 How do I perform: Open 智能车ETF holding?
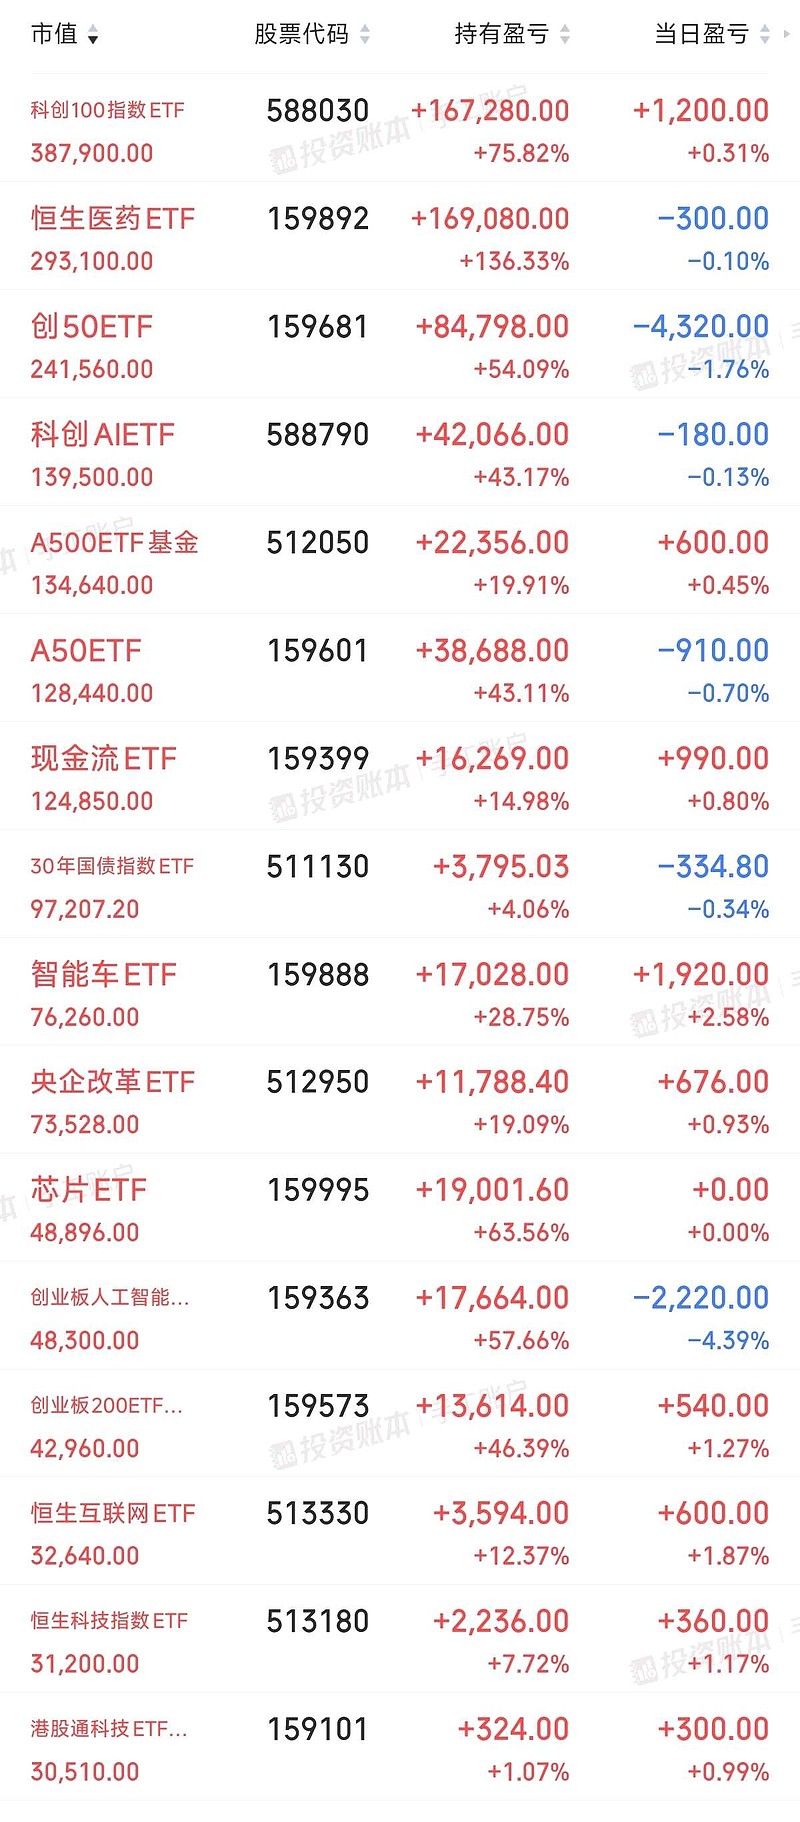click(103, 974)
